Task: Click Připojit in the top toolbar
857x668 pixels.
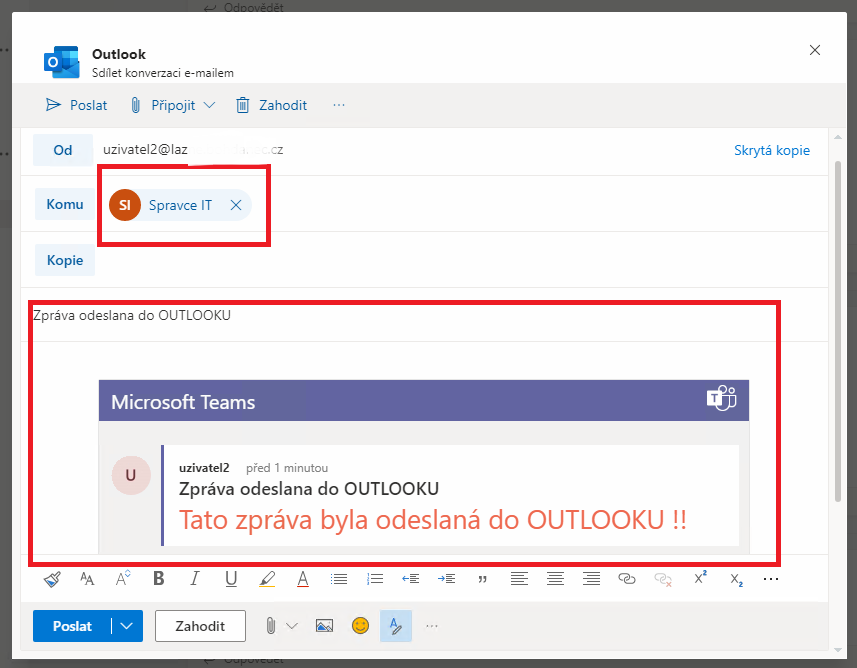Action: tap(164, 105)
